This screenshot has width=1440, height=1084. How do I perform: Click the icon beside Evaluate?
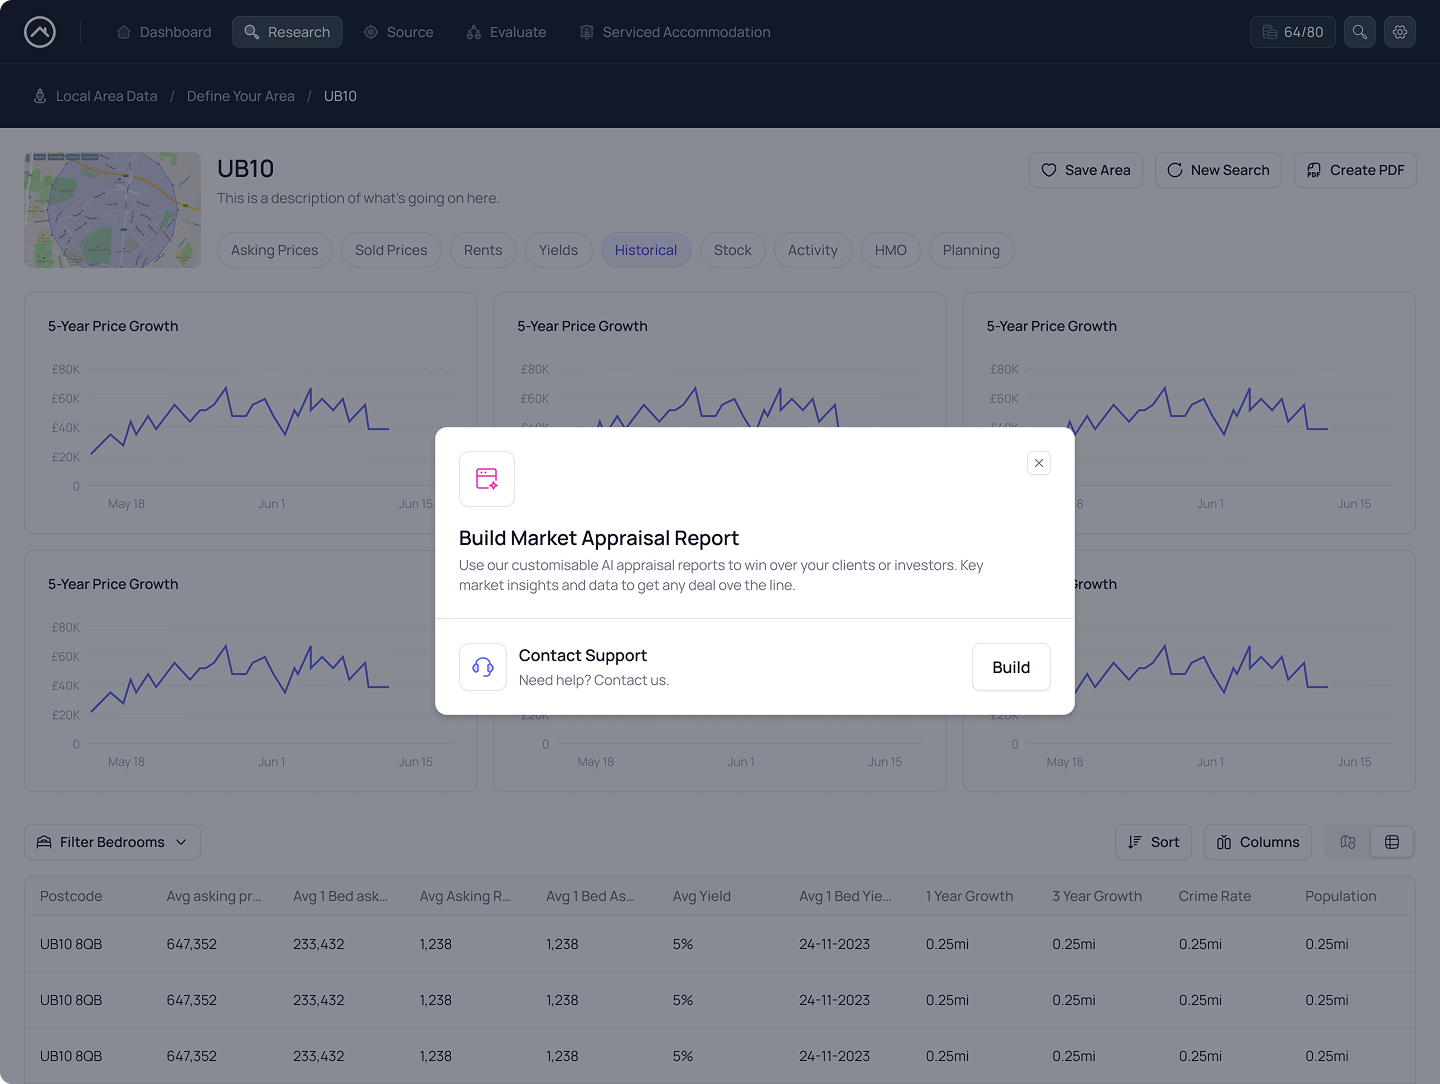tap(474, 32)
